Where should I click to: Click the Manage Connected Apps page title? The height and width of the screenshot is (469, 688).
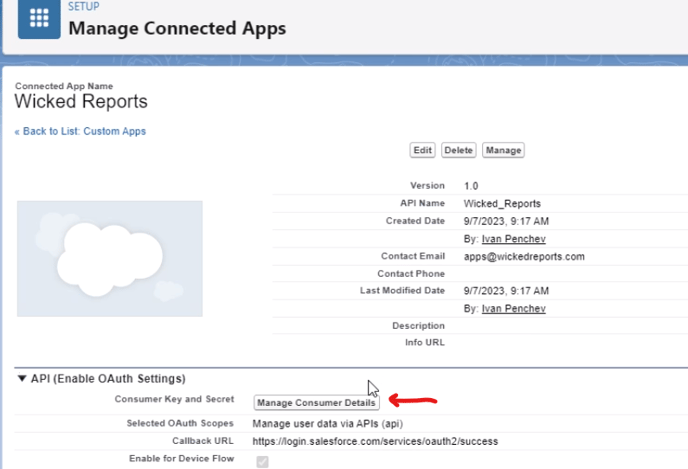pyautogui.click(x=177, y=29)
